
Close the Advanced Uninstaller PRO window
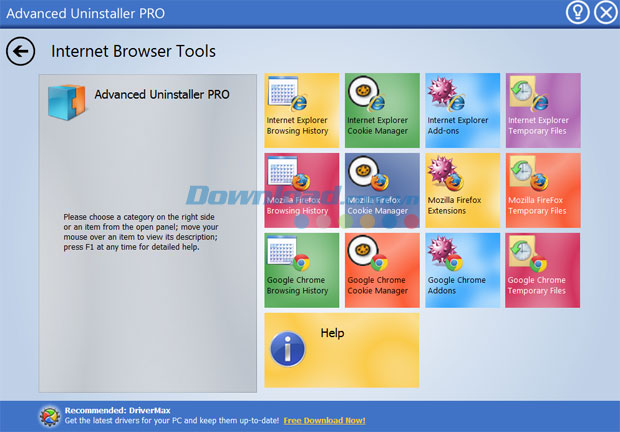(606, 13)
